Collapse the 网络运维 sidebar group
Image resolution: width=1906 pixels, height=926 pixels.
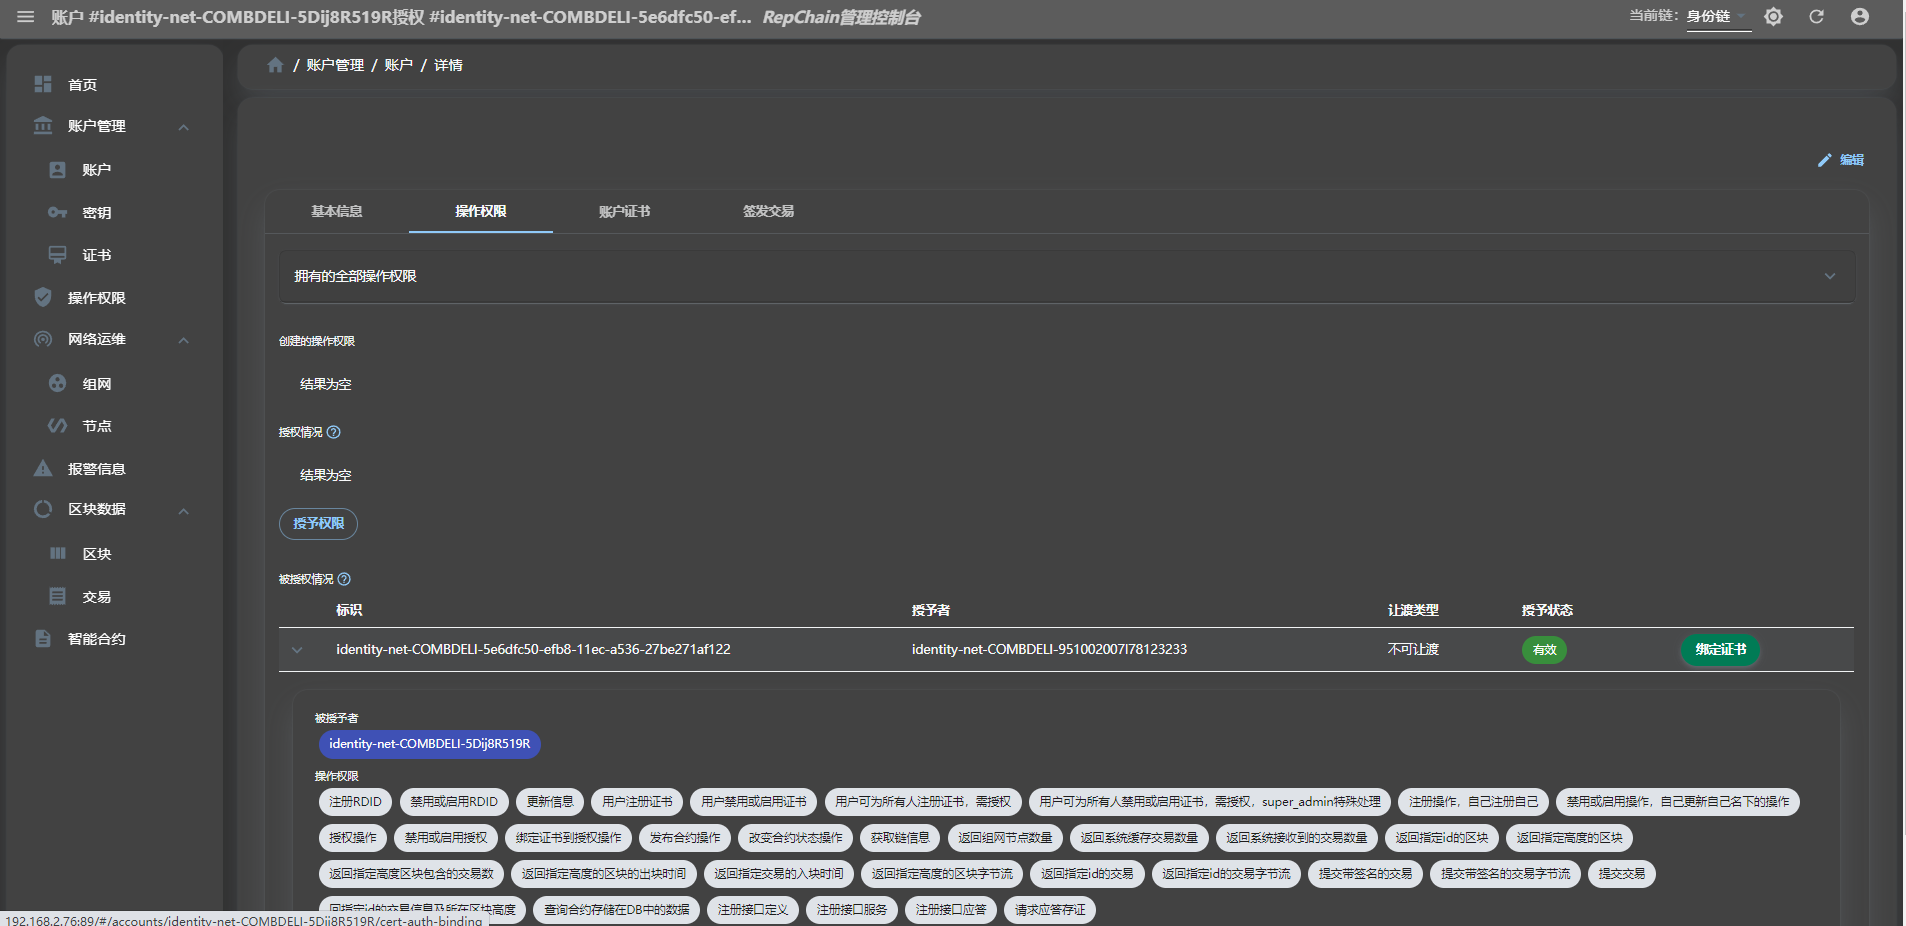[x=184, y=340]
